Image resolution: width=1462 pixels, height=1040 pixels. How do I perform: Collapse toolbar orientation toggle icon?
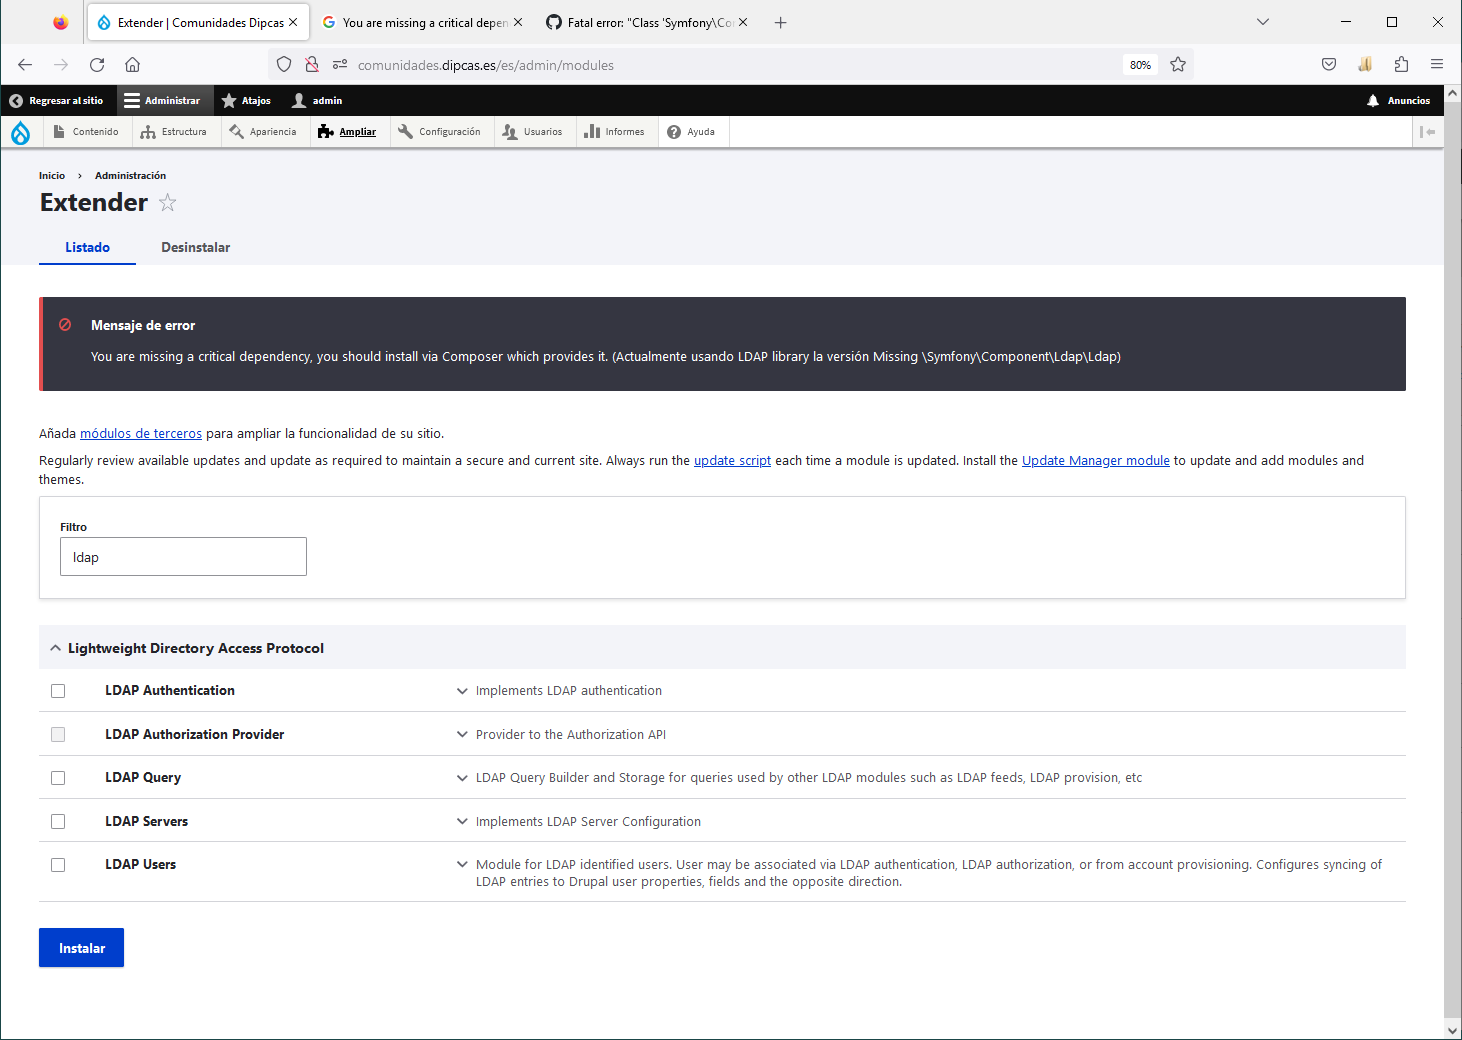pos(1428,132)
